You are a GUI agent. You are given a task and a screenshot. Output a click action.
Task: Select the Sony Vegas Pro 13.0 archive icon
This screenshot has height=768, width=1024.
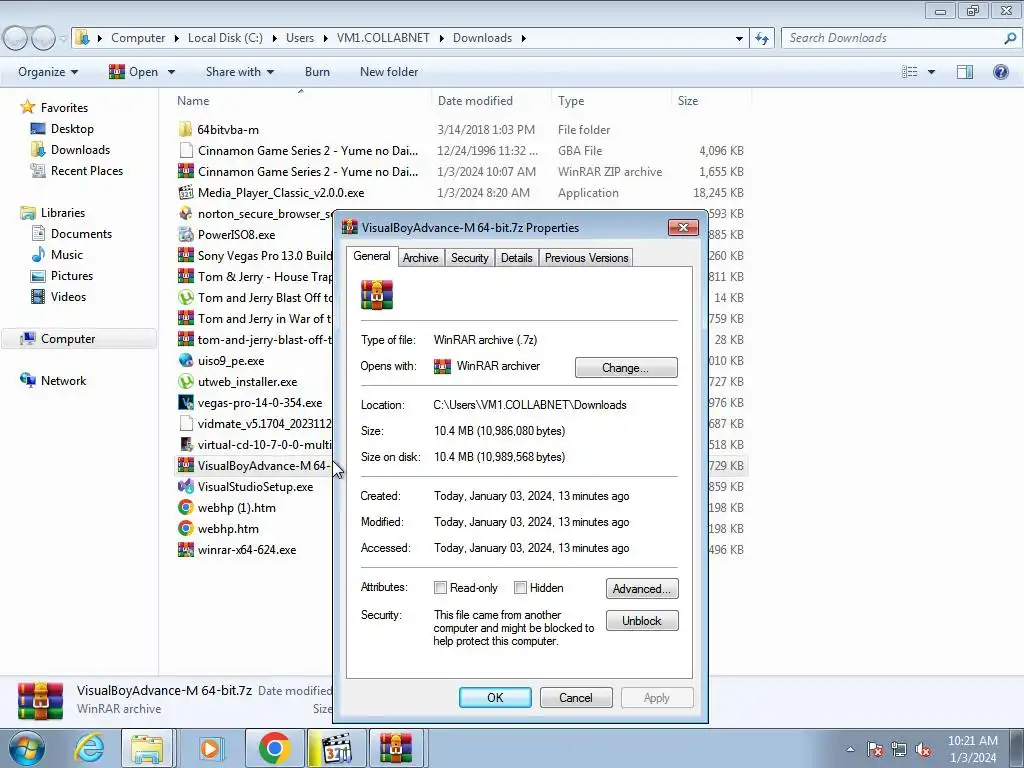click(x=185, y=255)
